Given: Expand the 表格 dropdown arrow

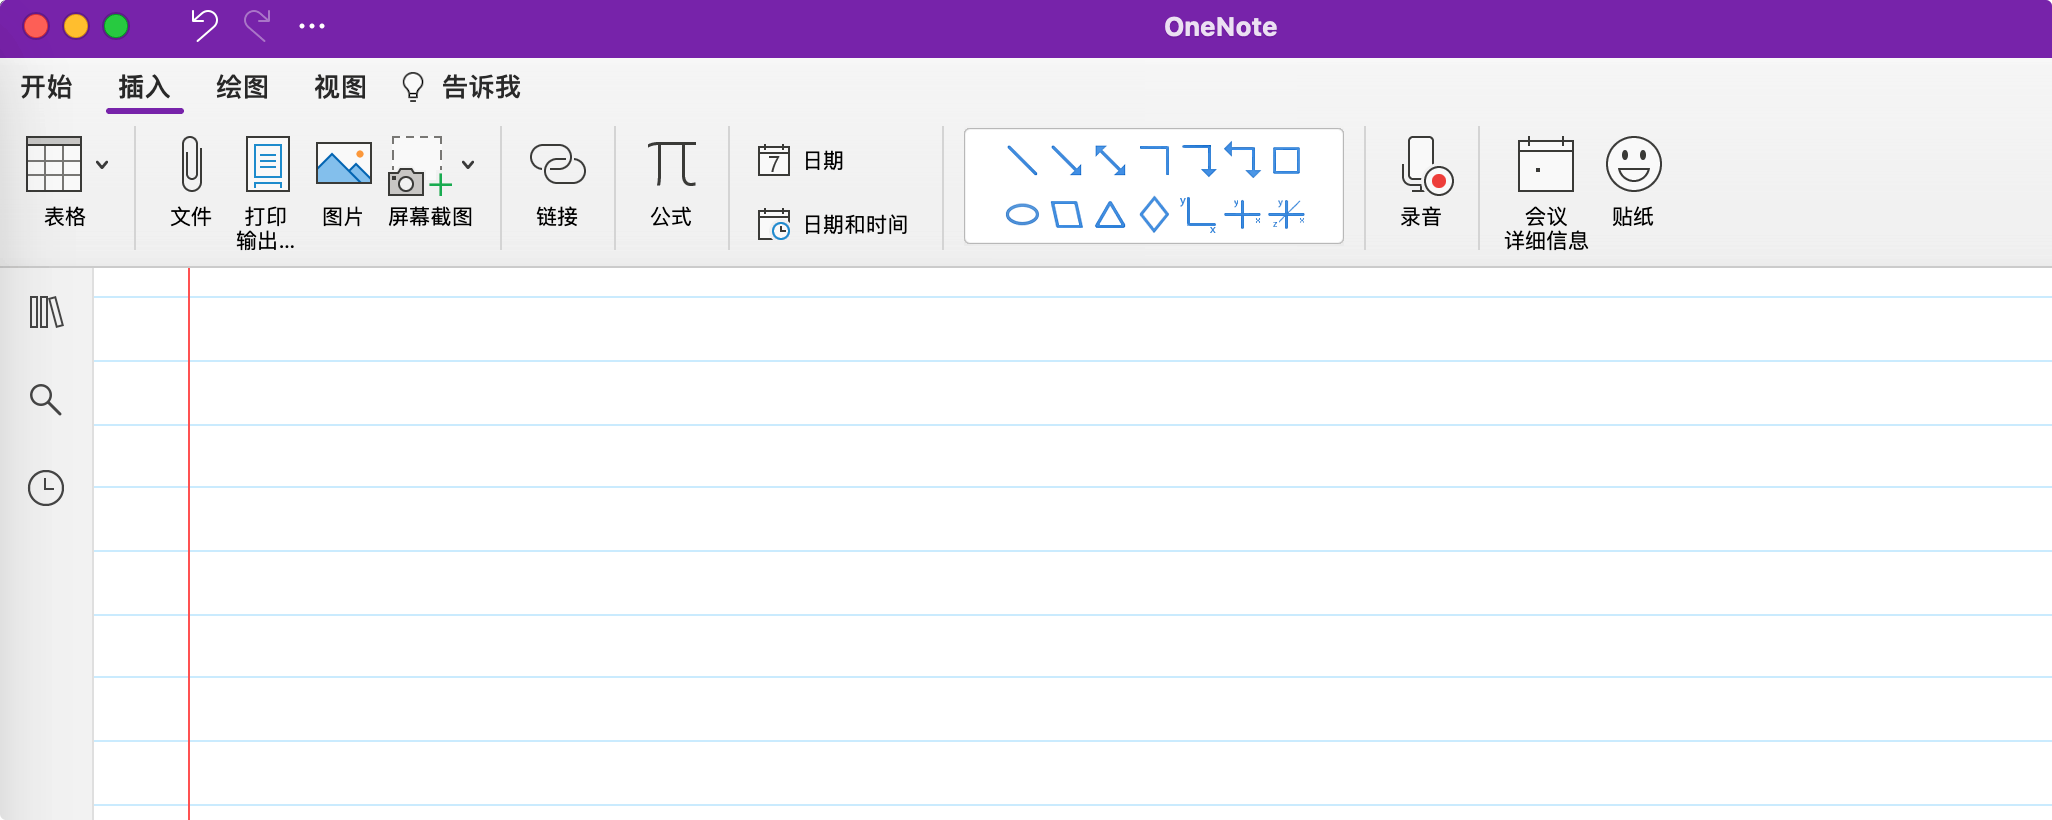Looking at the screenshot, I should (x=102, y=165).
